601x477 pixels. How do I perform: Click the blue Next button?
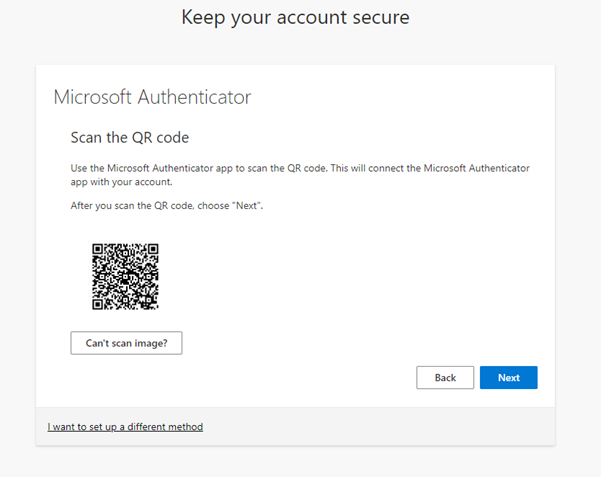click(509, 378)
